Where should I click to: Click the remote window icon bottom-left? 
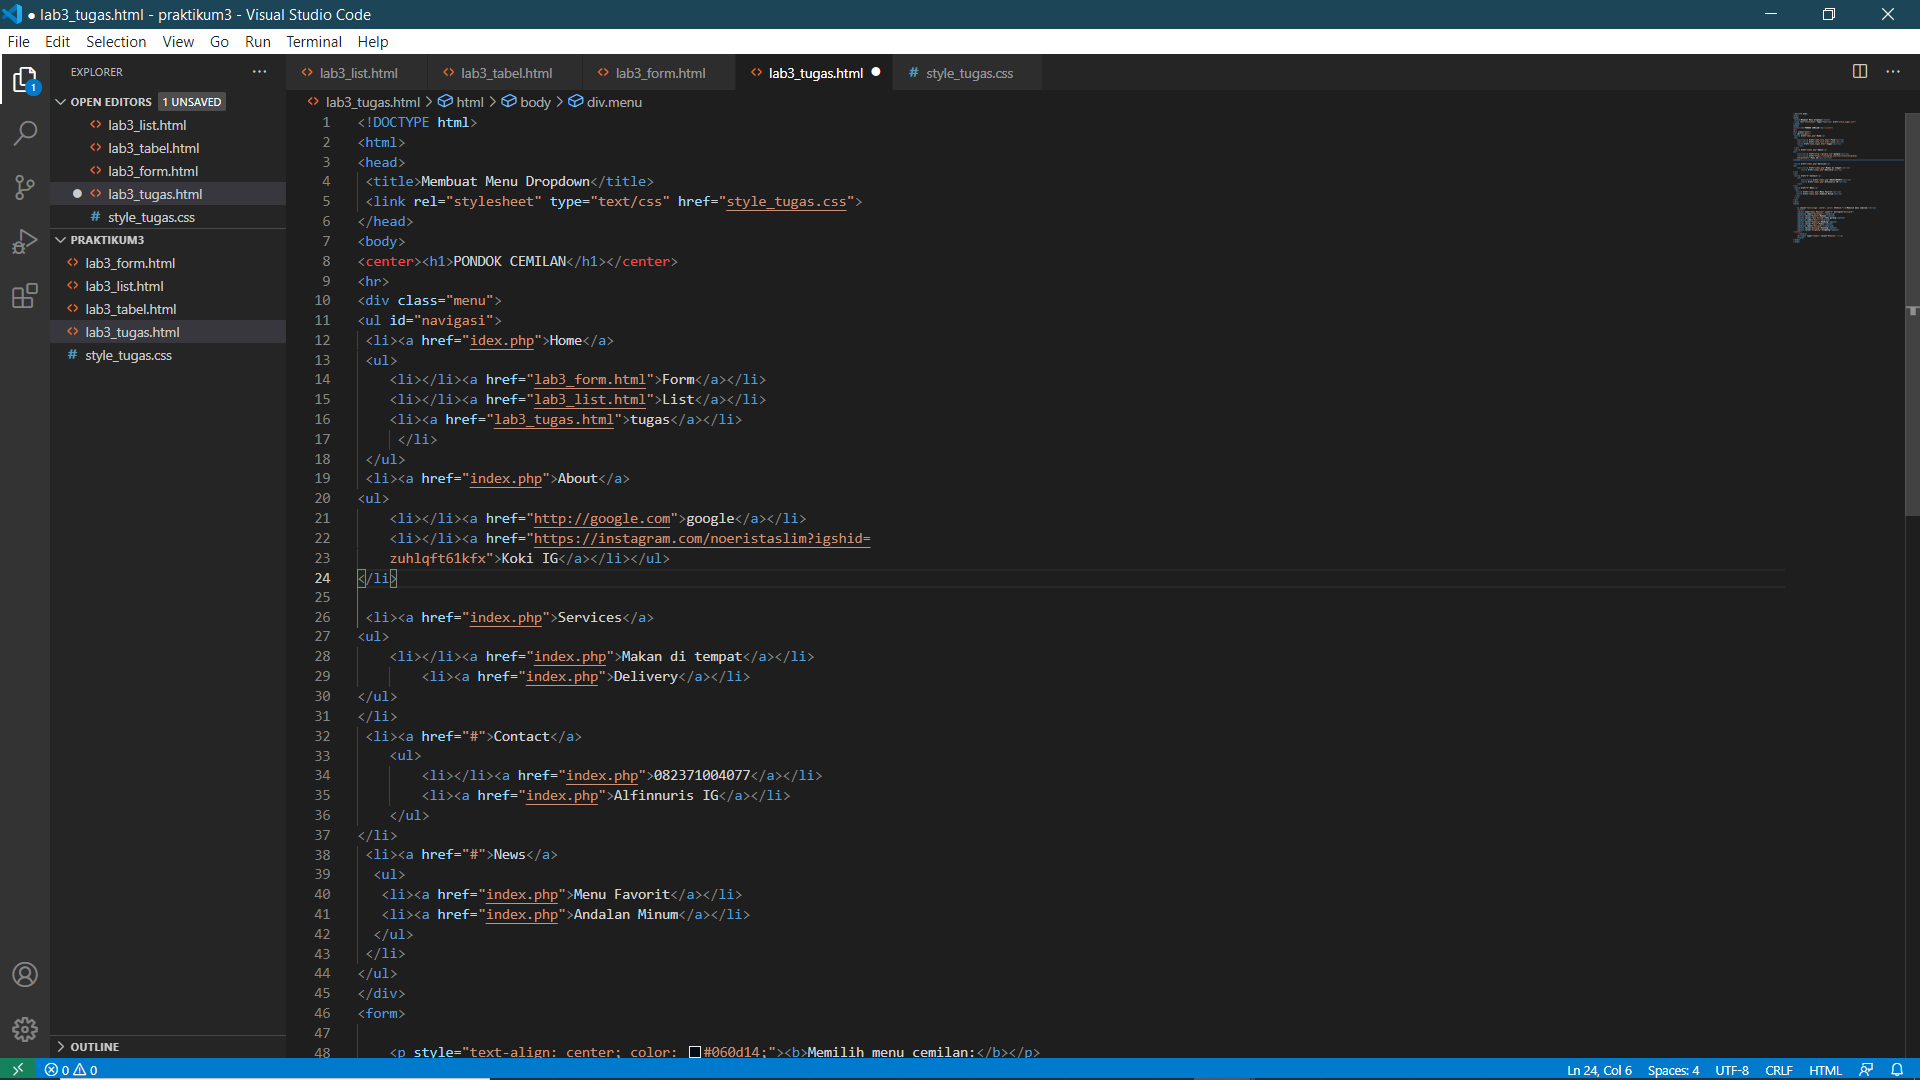click(x=18, y=1069)
